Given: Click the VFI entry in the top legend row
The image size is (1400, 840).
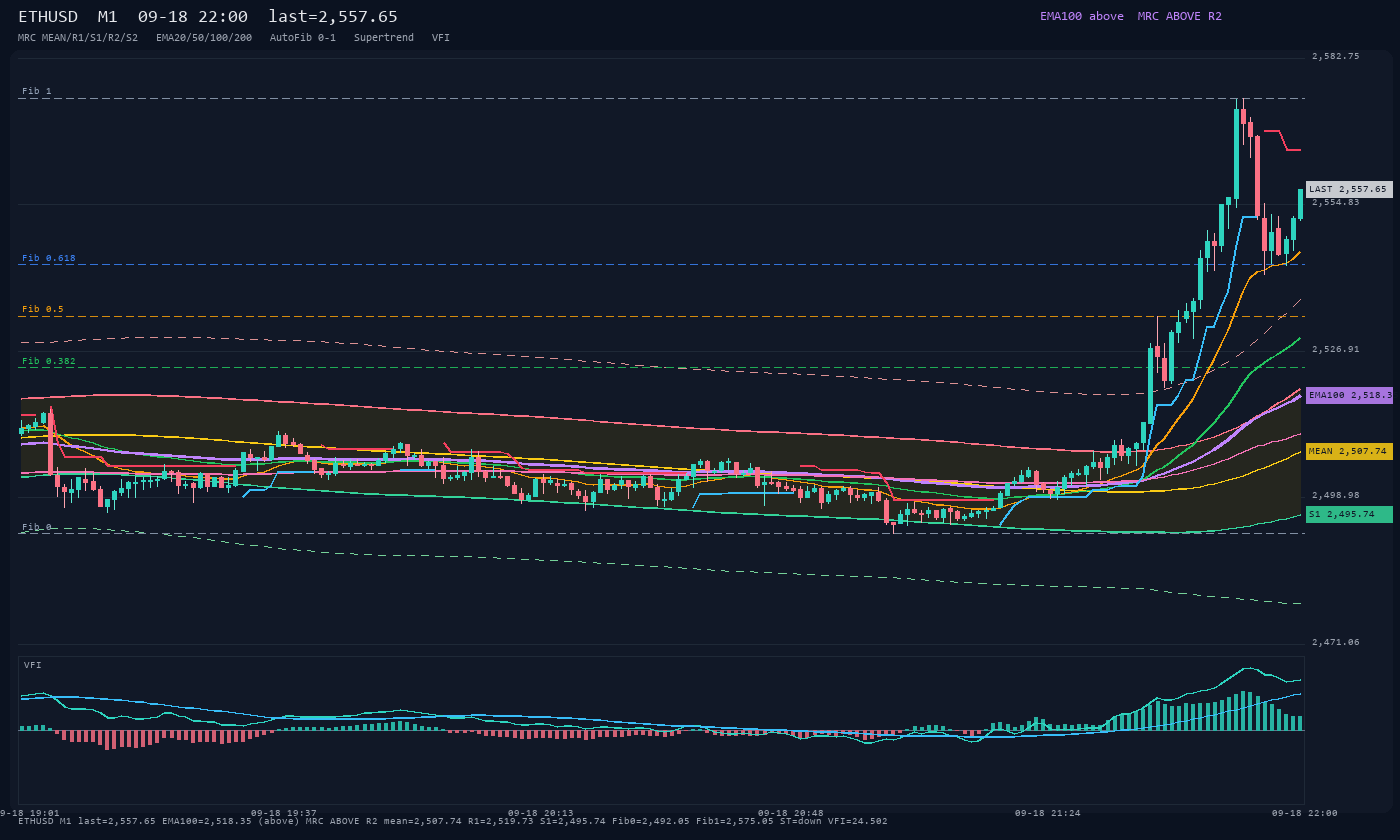Looking at the screenshot, I should tap(441, 37).
